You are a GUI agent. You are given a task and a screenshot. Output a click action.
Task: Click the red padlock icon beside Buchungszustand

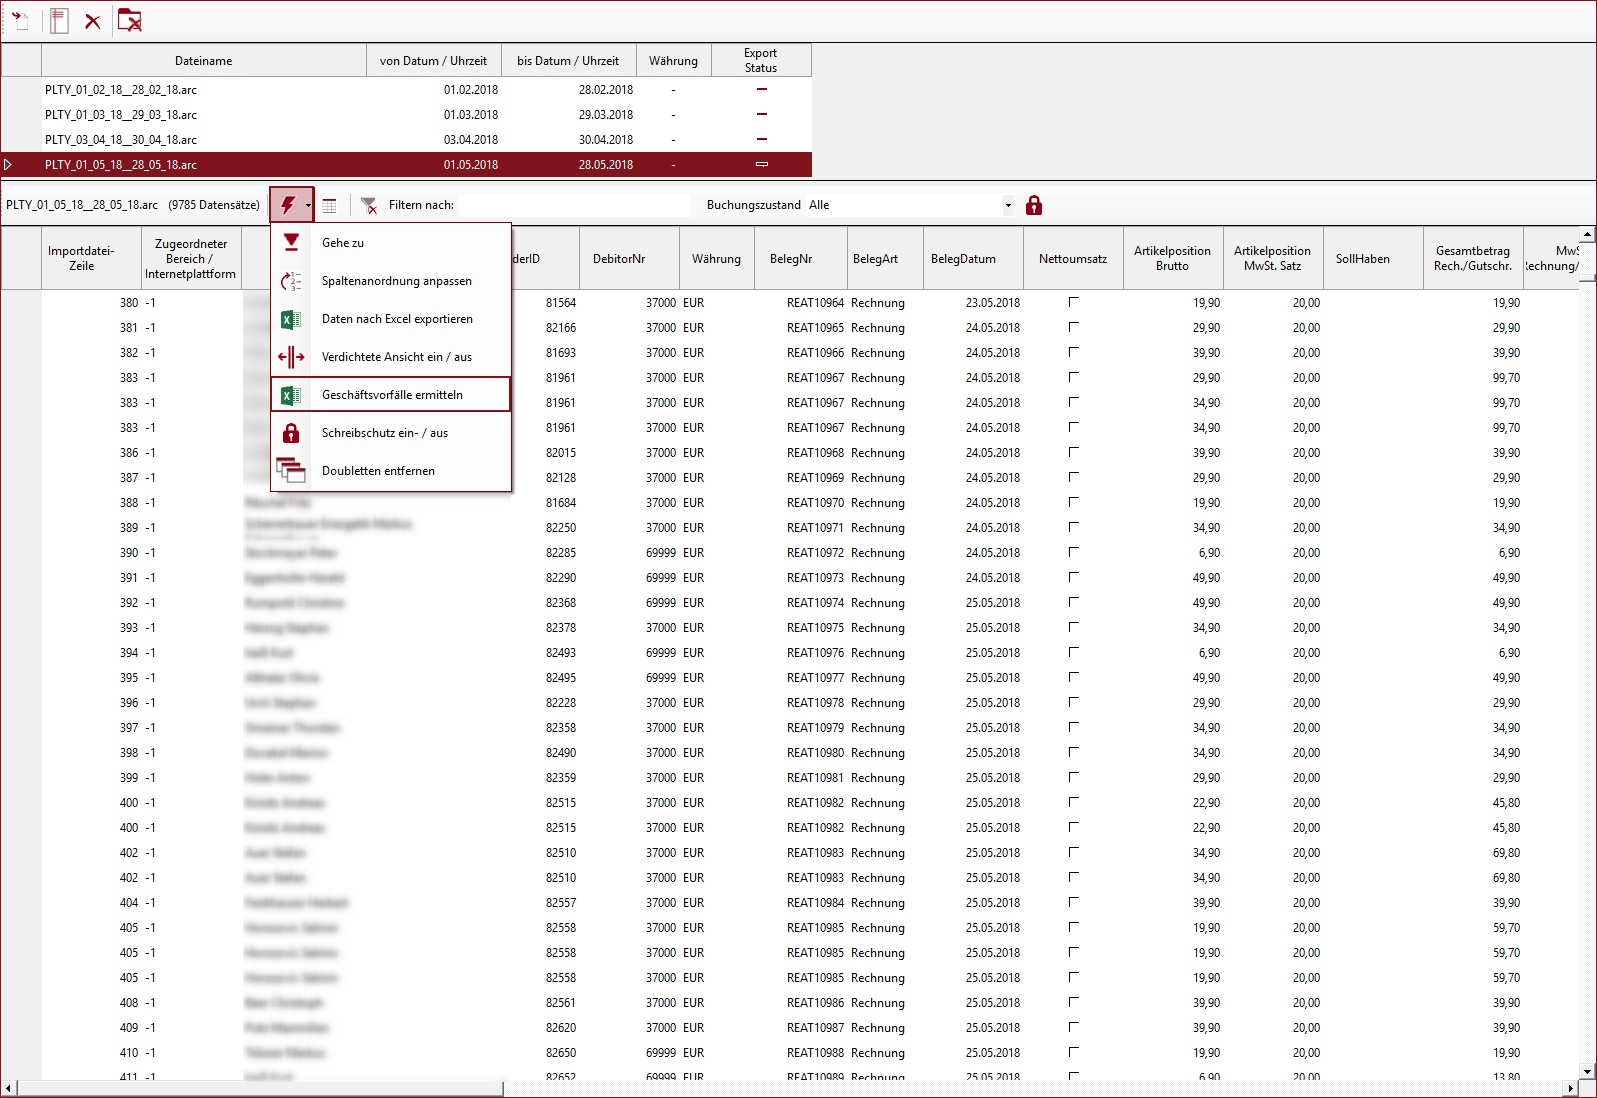1034,205
